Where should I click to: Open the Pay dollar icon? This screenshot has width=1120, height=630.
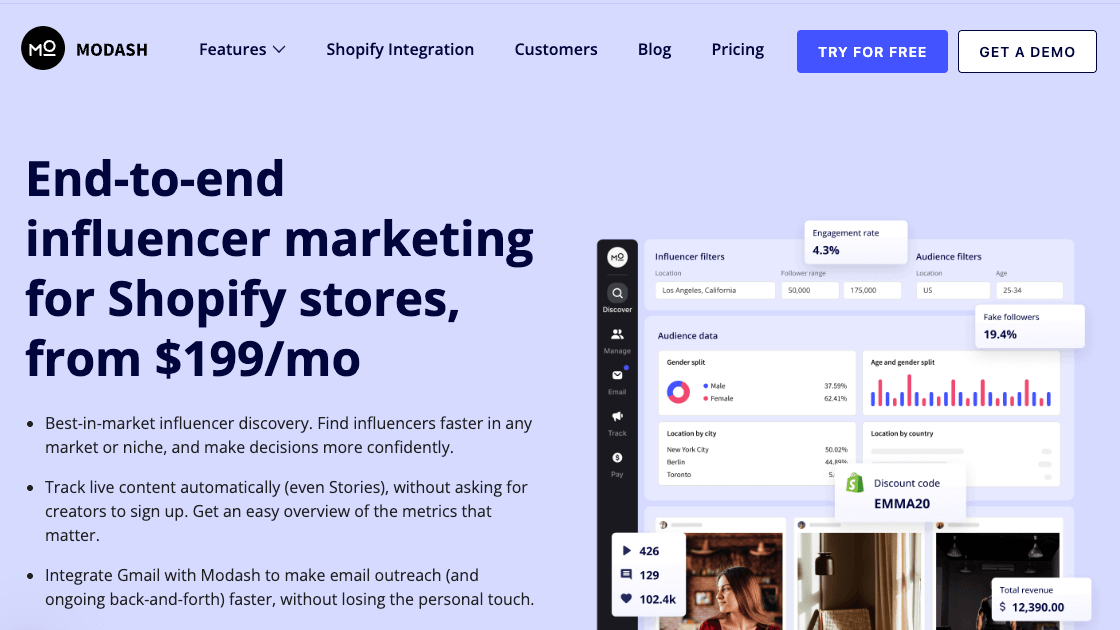pyautogui.click(x=617, y=457)
